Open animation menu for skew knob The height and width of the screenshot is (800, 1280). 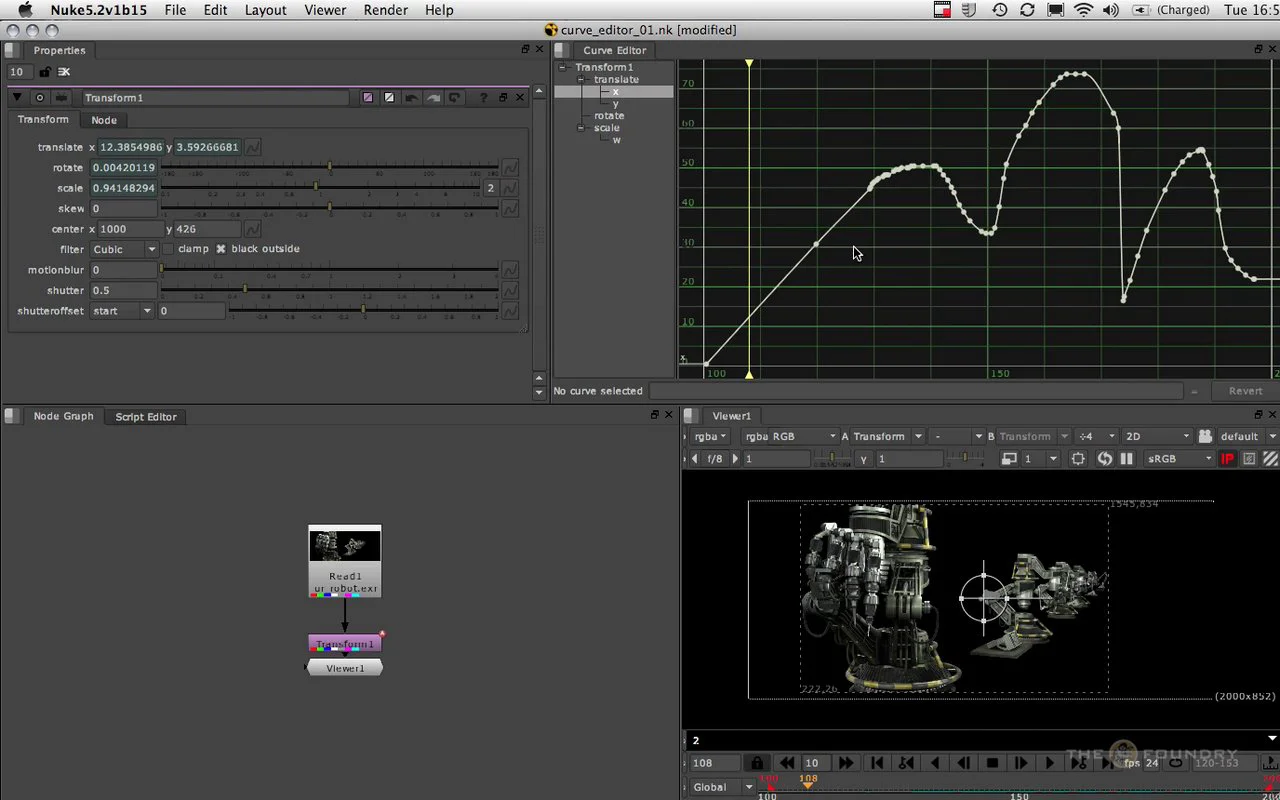[x=510, y=208]
